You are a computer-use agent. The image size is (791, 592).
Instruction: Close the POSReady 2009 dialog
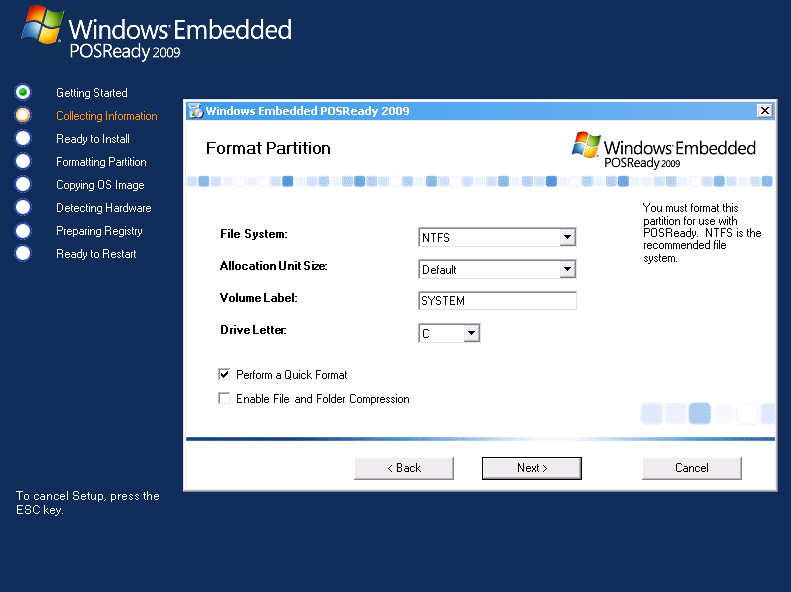tap(765, 110)
